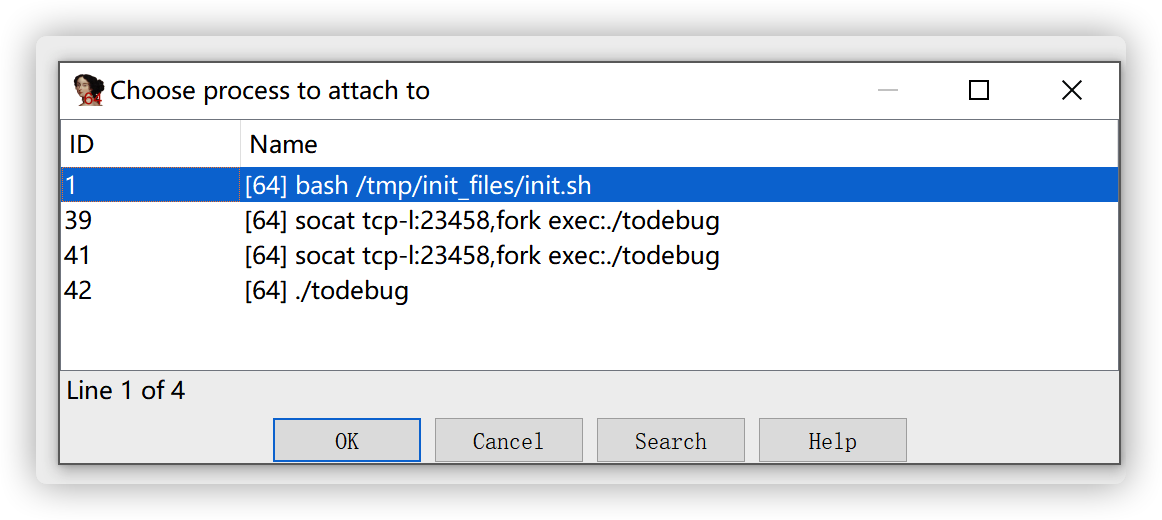Cancel the process attach dialog
Screen dimensions: 1162x520
(508, 441)
